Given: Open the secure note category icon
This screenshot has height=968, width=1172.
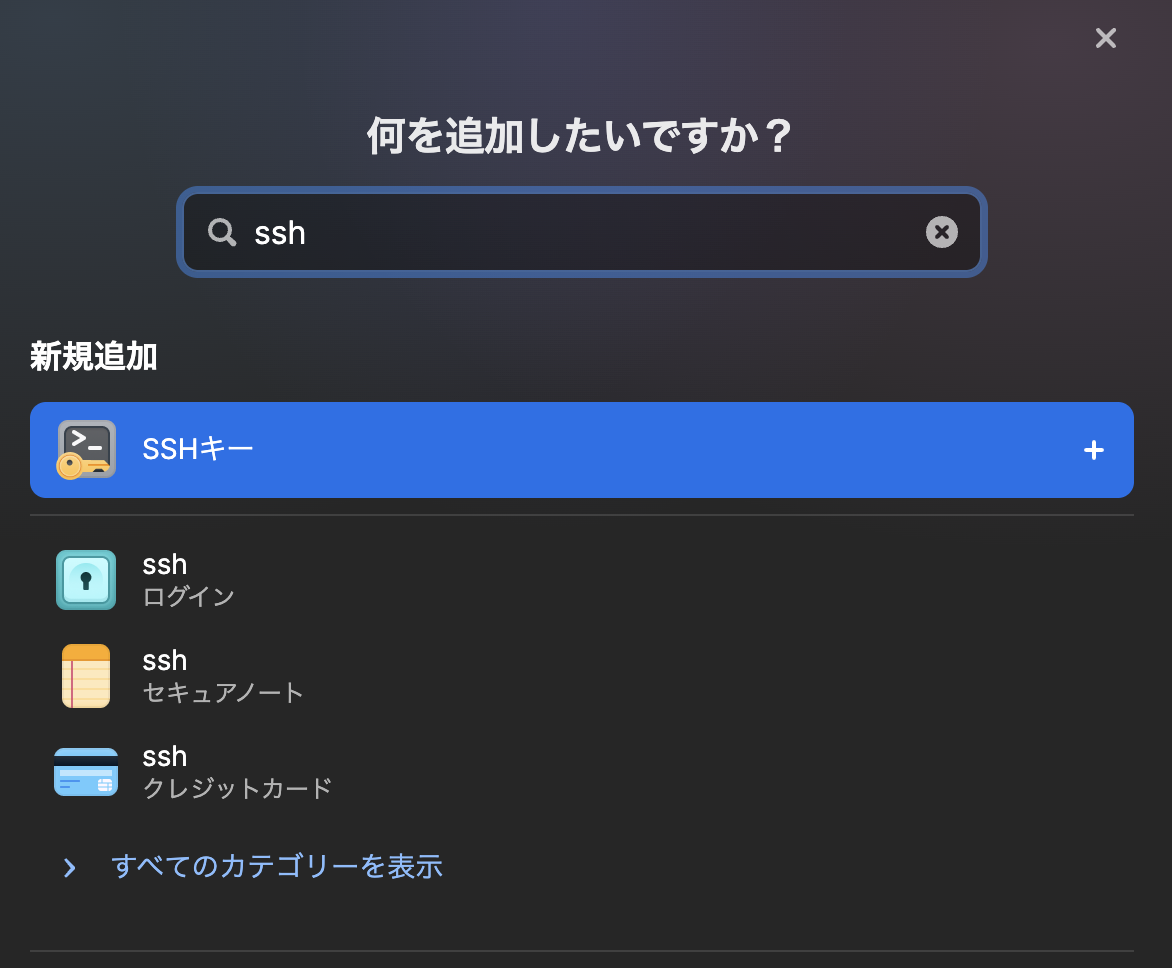Looking at the screenshot, I should (85, 676).
